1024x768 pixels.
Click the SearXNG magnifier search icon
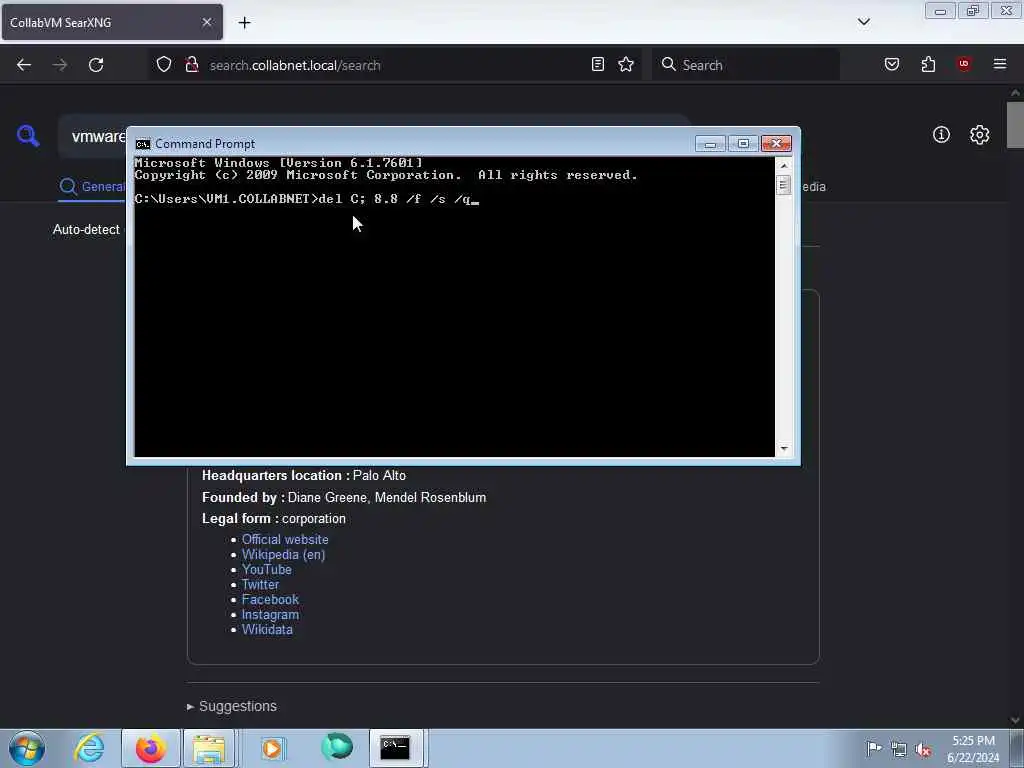click(x=28, y=136)
